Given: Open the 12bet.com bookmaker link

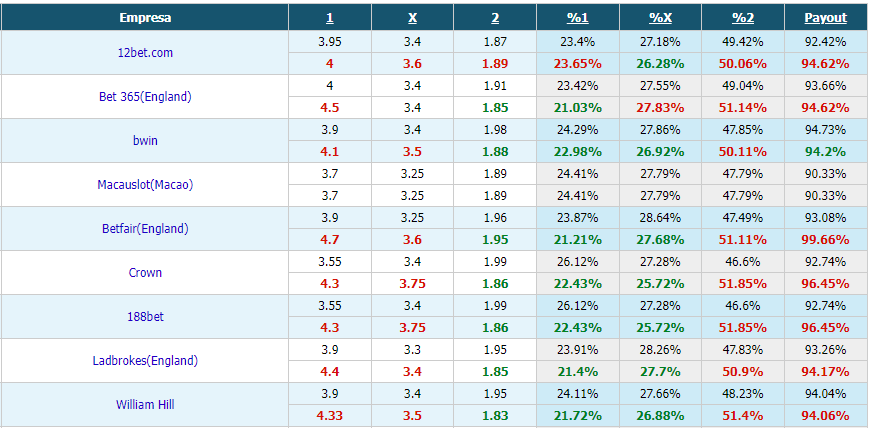Looking at the screenshot, I should tap(145, 53).
